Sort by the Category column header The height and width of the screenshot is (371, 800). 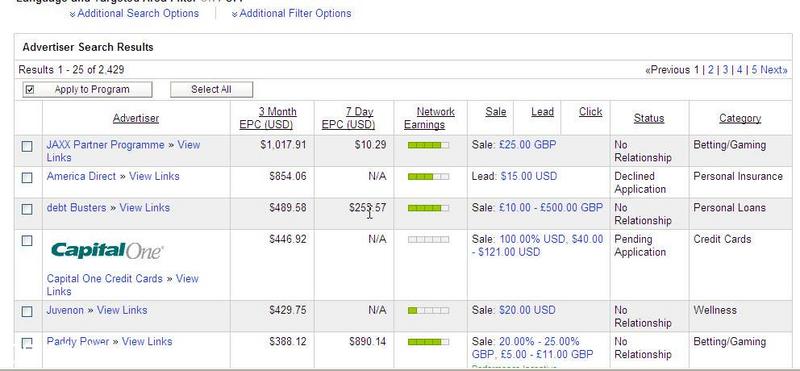[x=740, y=118]
